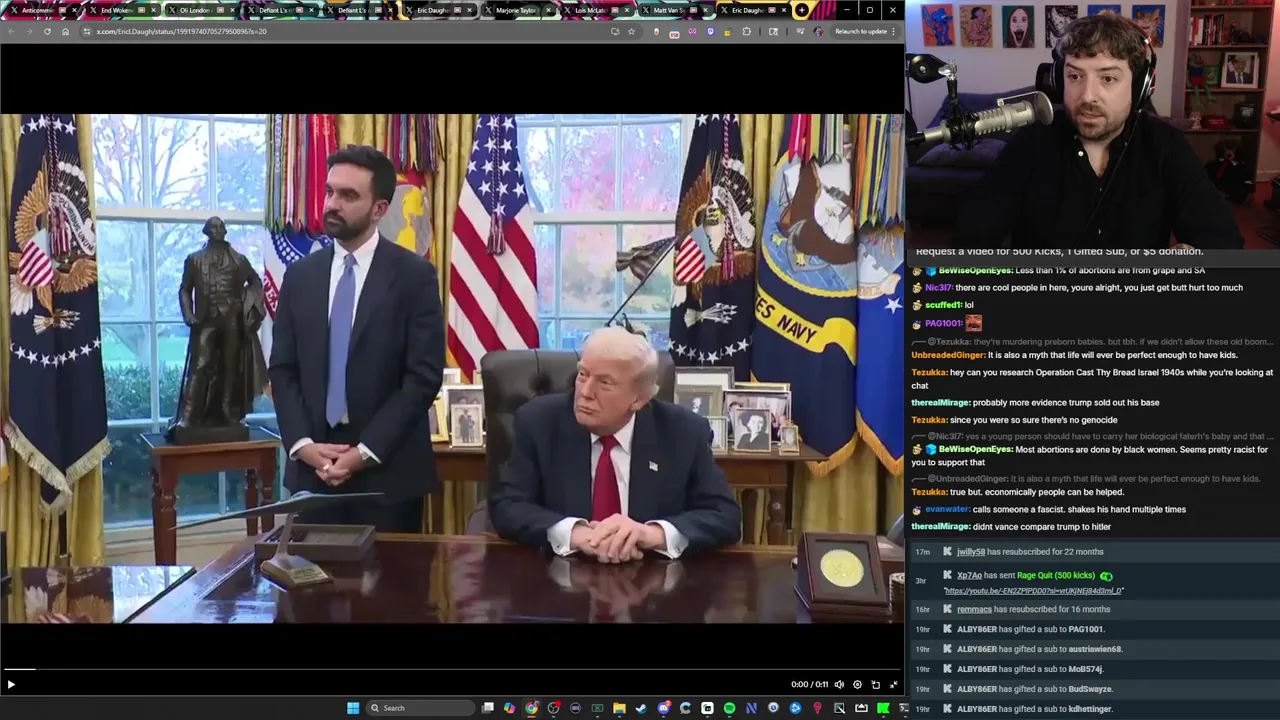Open File Explorer folder icon in taskbar

620,708
